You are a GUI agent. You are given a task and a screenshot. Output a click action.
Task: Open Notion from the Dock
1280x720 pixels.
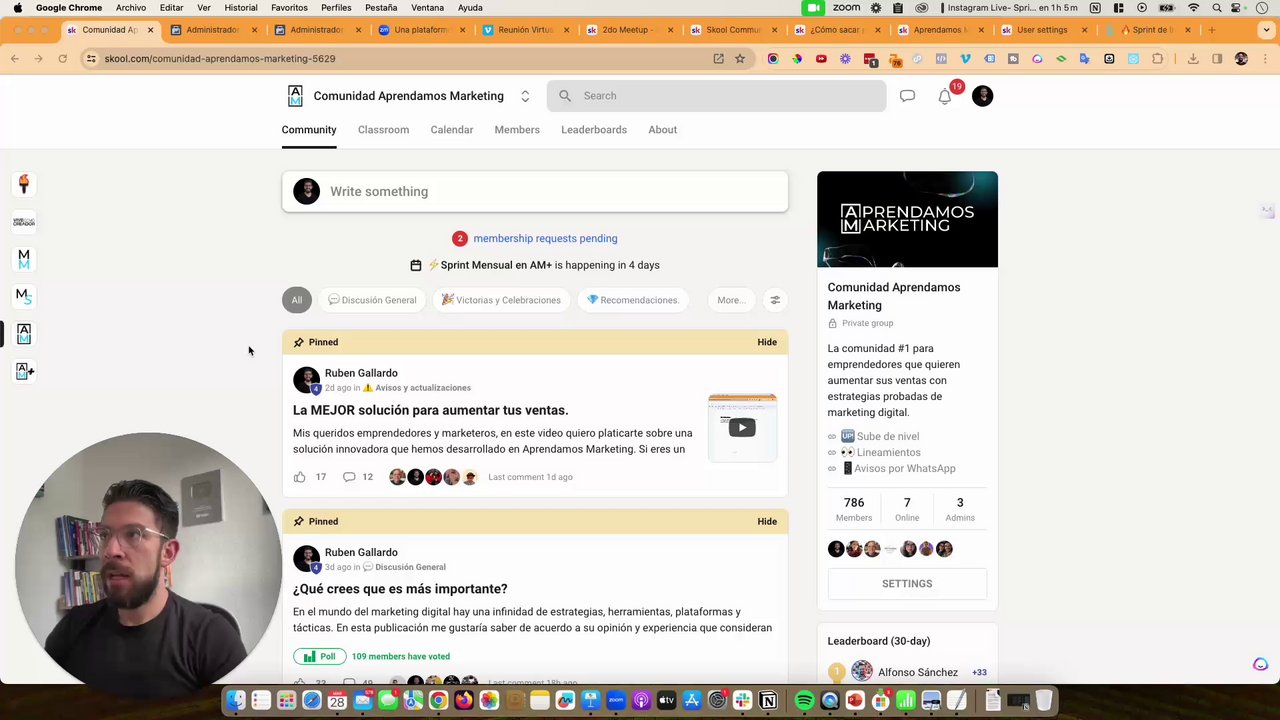point(768,701)
